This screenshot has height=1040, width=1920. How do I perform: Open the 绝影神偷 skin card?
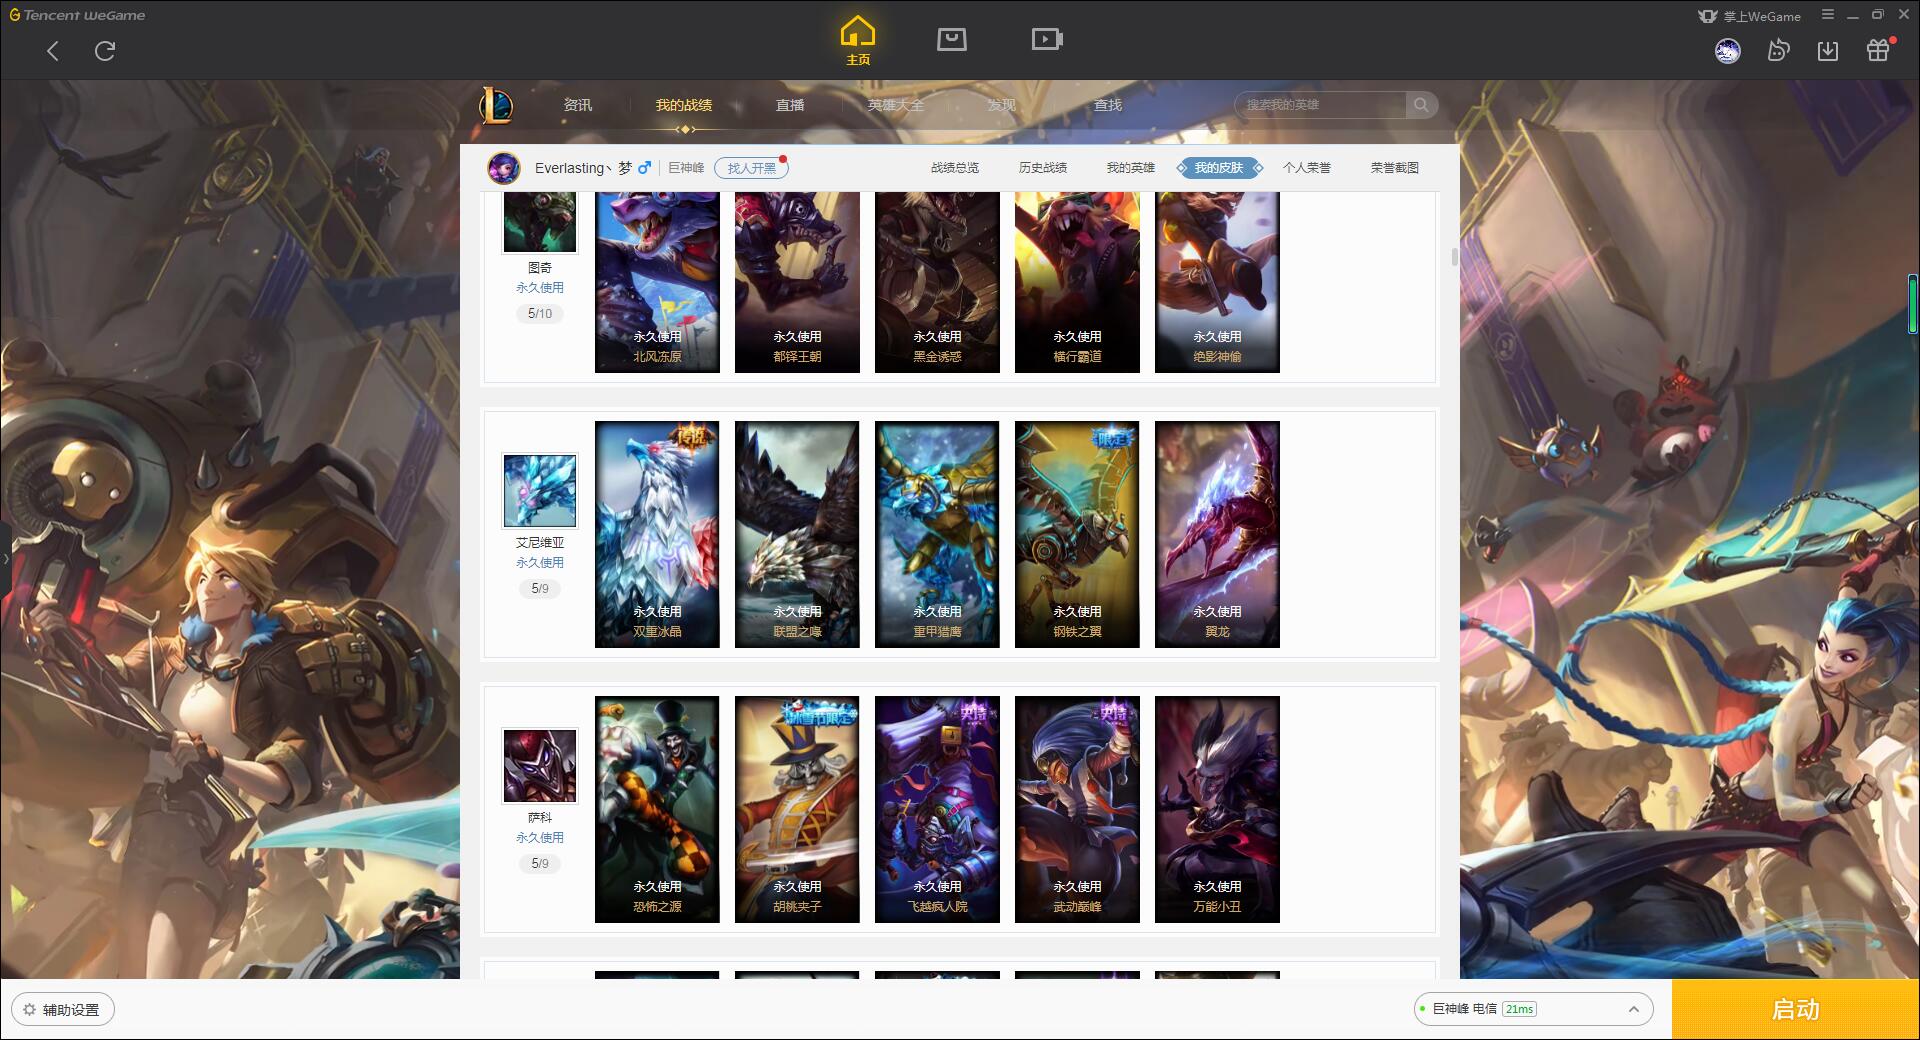(x=1217, y=282)
